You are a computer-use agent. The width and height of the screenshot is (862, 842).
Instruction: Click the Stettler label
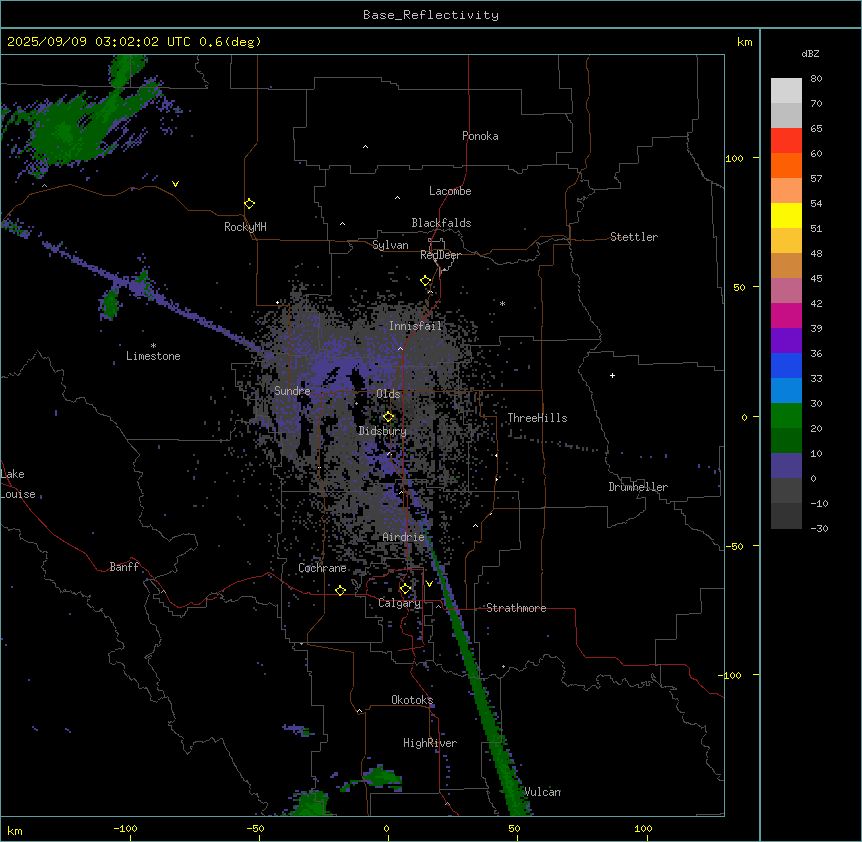[634, 237]
